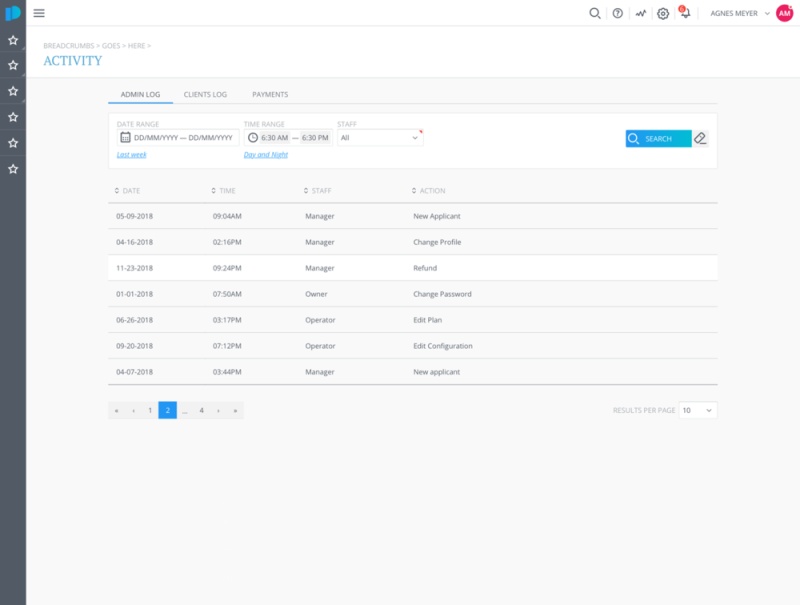The image size is (800, 605).
Task: Switch to the Payments tab
Action: click(270, 94)
